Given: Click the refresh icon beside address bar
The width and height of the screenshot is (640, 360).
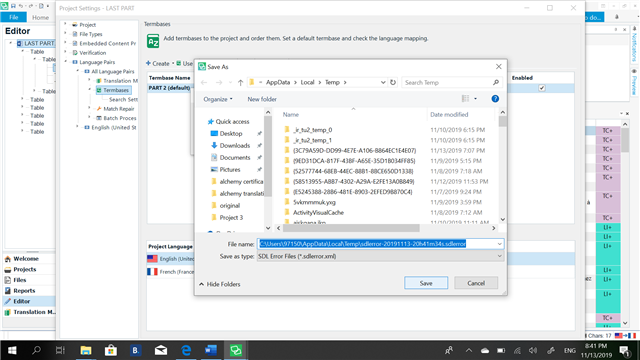Looking at the screenshot, I should [393, 82].
